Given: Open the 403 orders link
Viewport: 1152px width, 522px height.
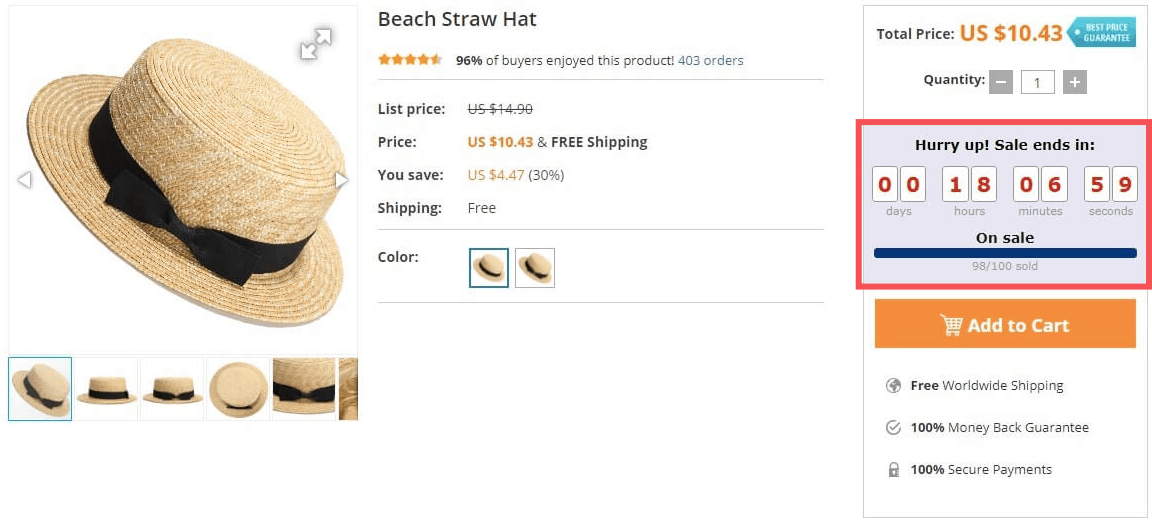Looking at the screenshot, I should coord(710,60).
